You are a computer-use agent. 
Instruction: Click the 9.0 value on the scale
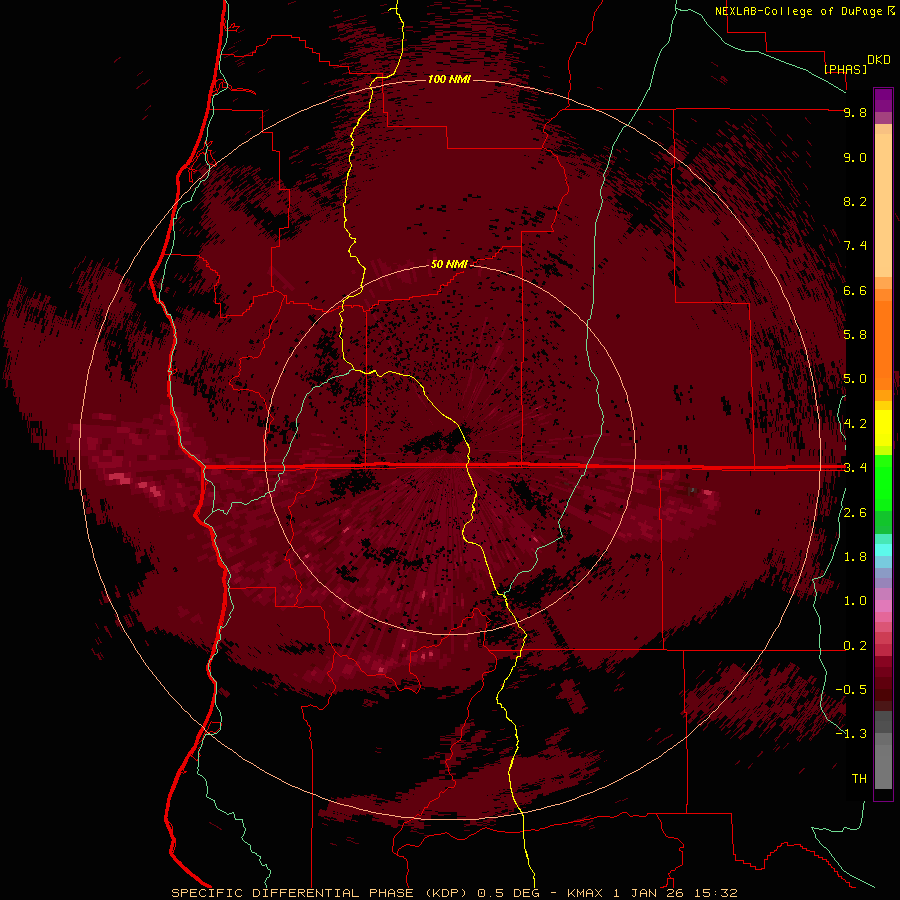855,157
